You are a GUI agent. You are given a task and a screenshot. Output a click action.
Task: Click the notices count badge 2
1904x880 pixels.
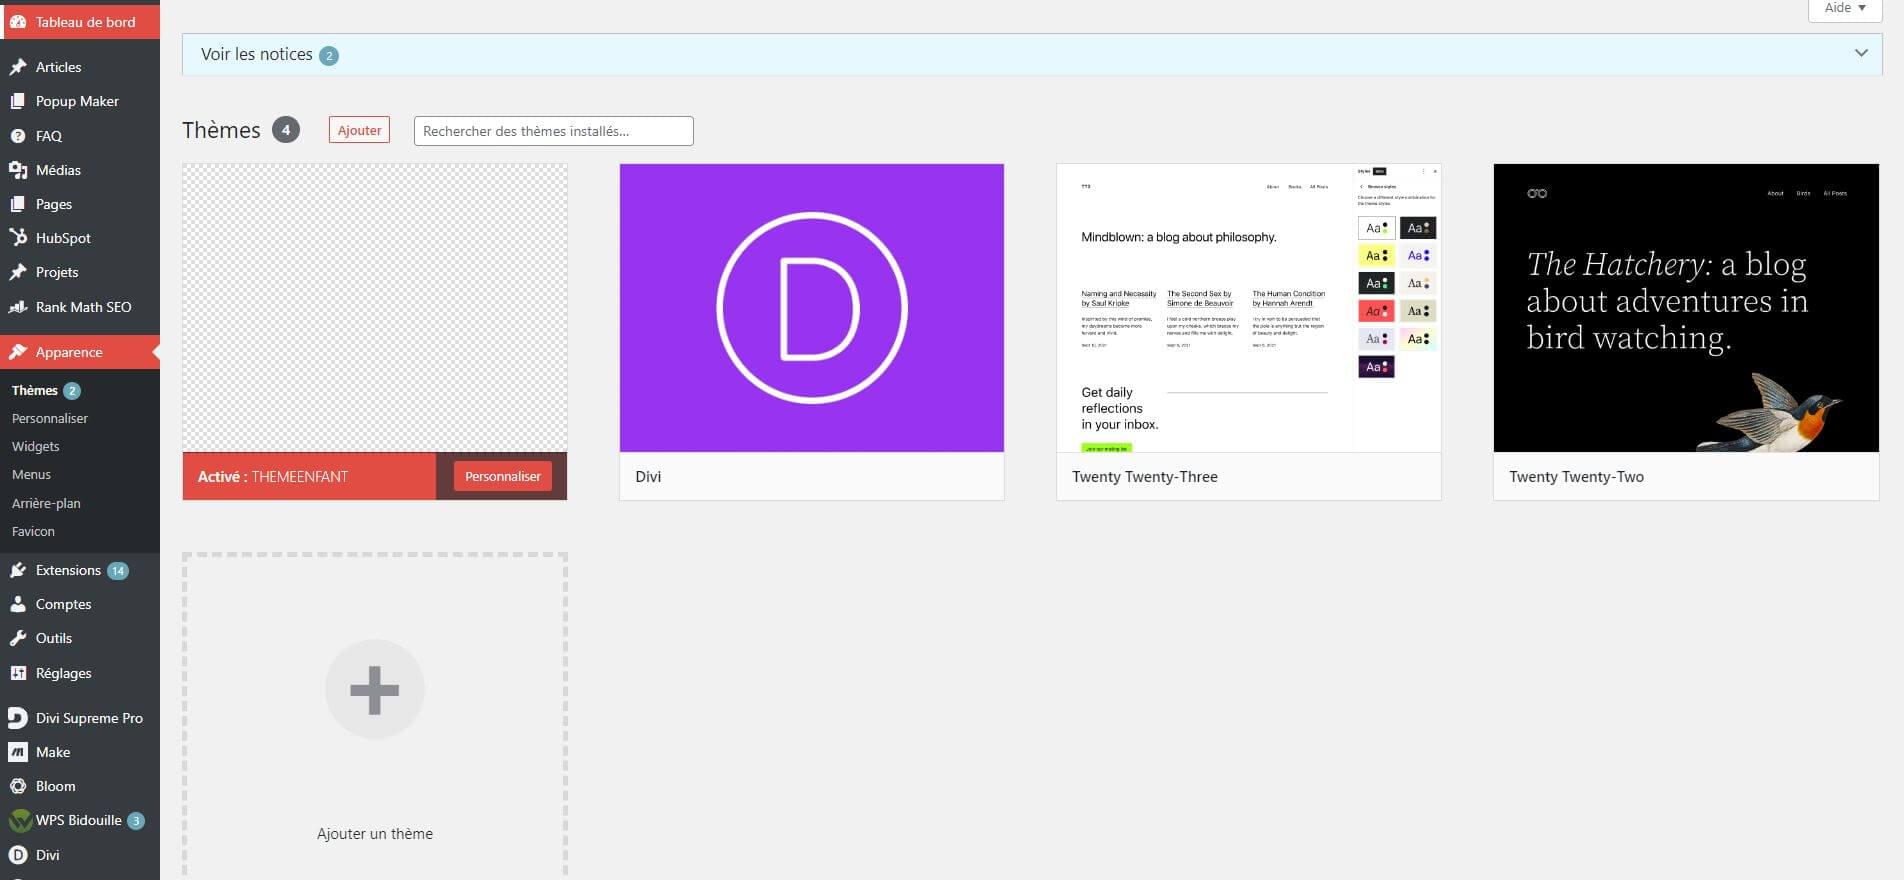coord(329,56)
